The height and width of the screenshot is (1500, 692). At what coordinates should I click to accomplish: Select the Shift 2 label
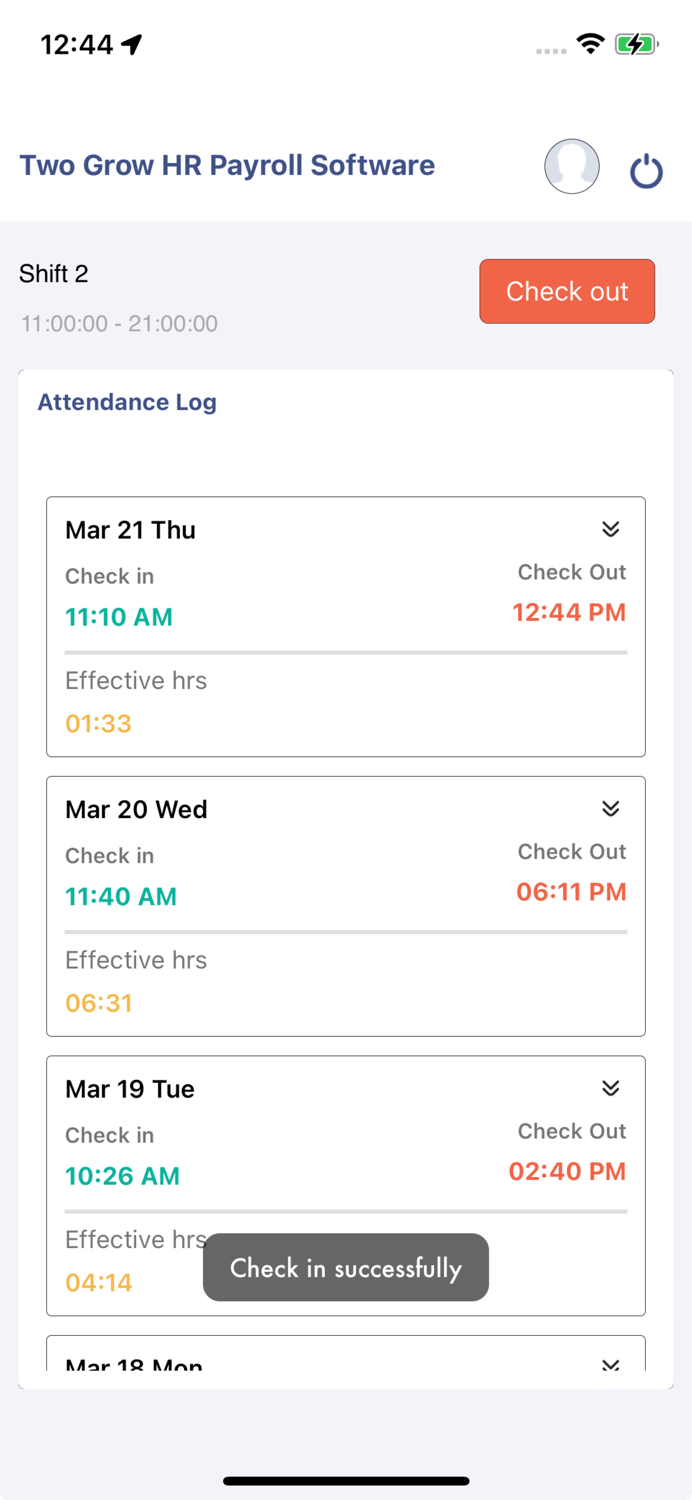click(54, 274)
